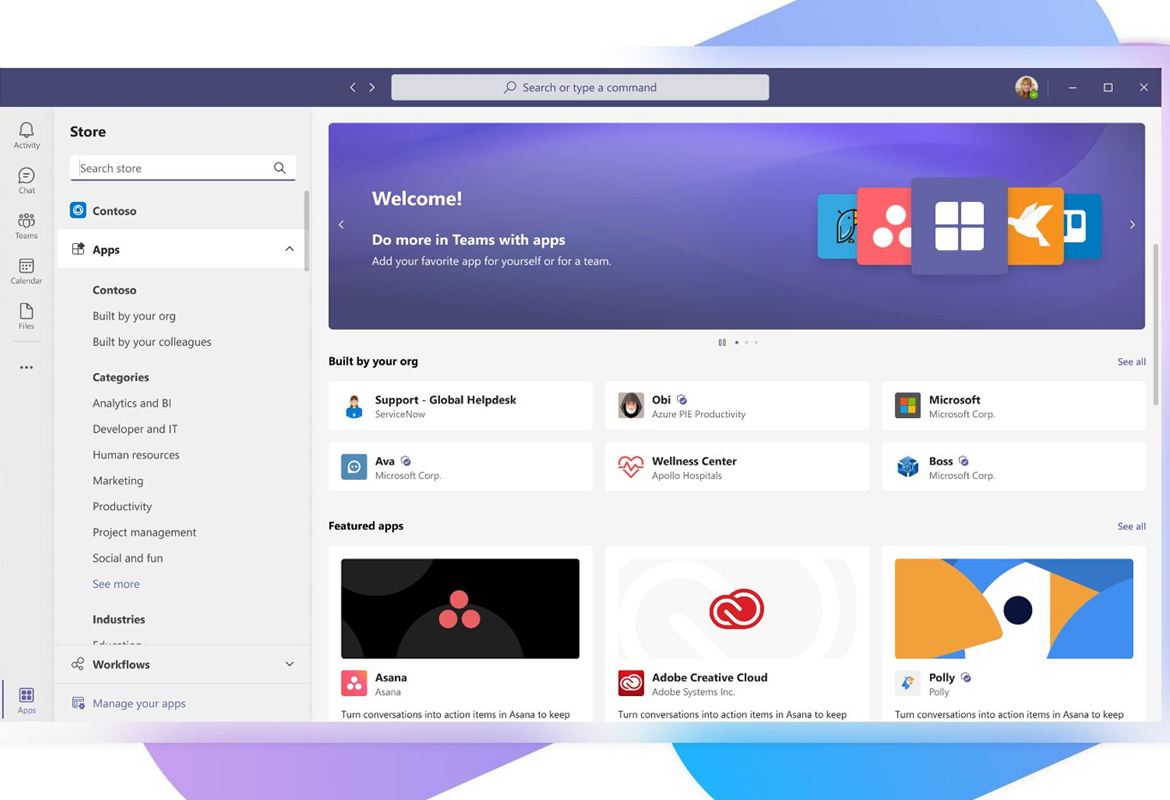Go forward with the navigation arrow
Screen dimensions: 1170x800
[x=372, y=87]
